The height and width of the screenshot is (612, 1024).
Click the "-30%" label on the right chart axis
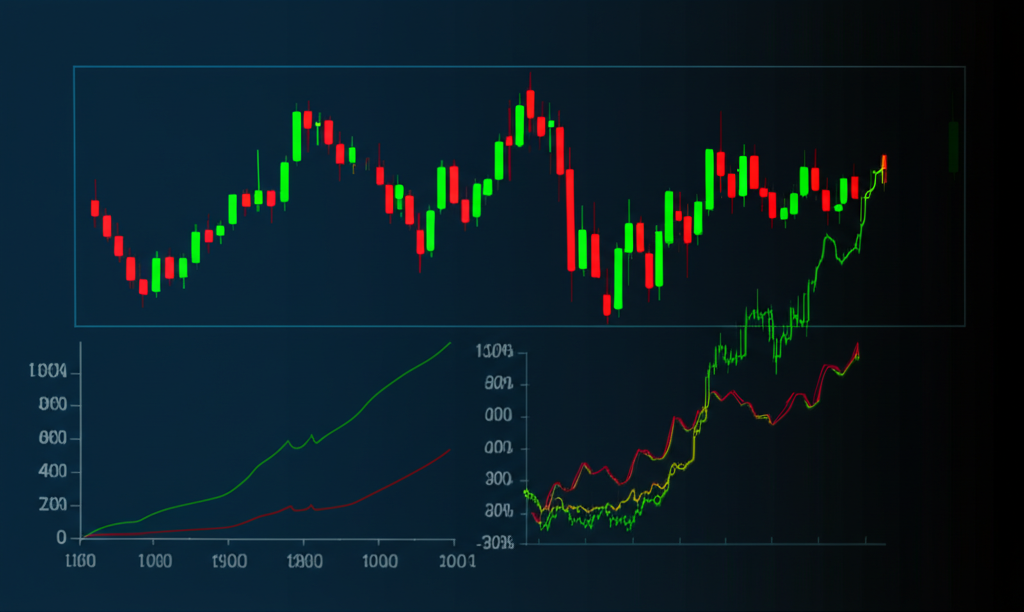point(497,543)
